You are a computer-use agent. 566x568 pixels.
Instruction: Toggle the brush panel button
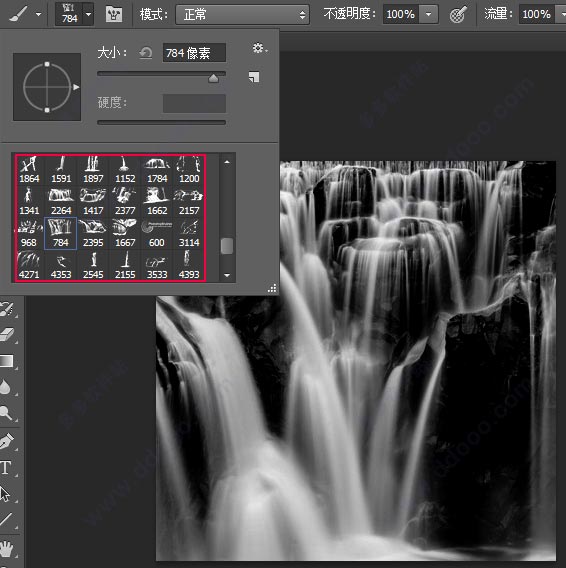pyautogui.click(x=114, y=14)
